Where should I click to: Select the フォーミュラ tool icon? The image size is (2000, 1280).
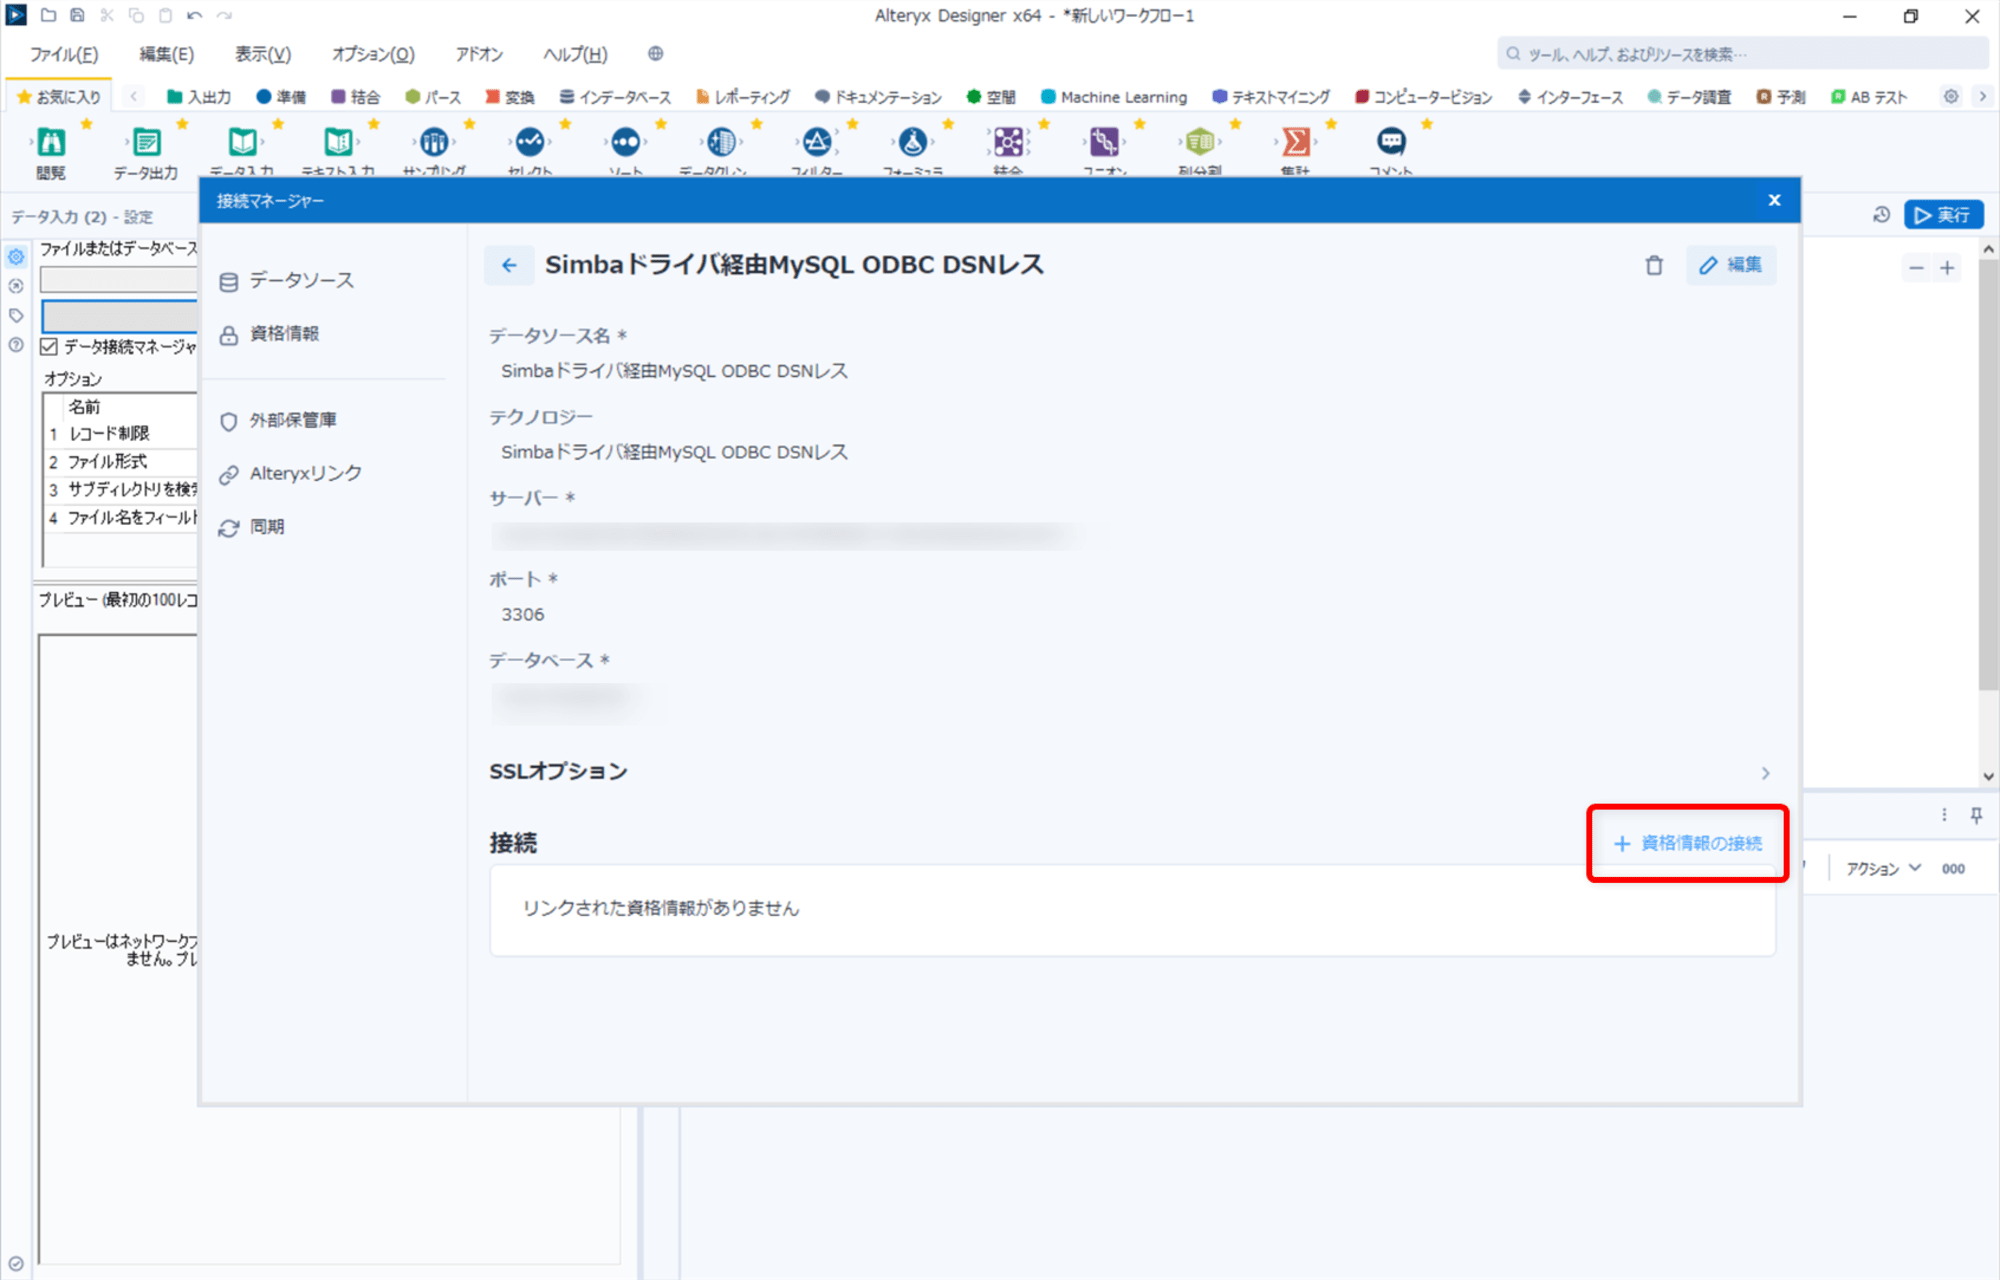(913, 142)
